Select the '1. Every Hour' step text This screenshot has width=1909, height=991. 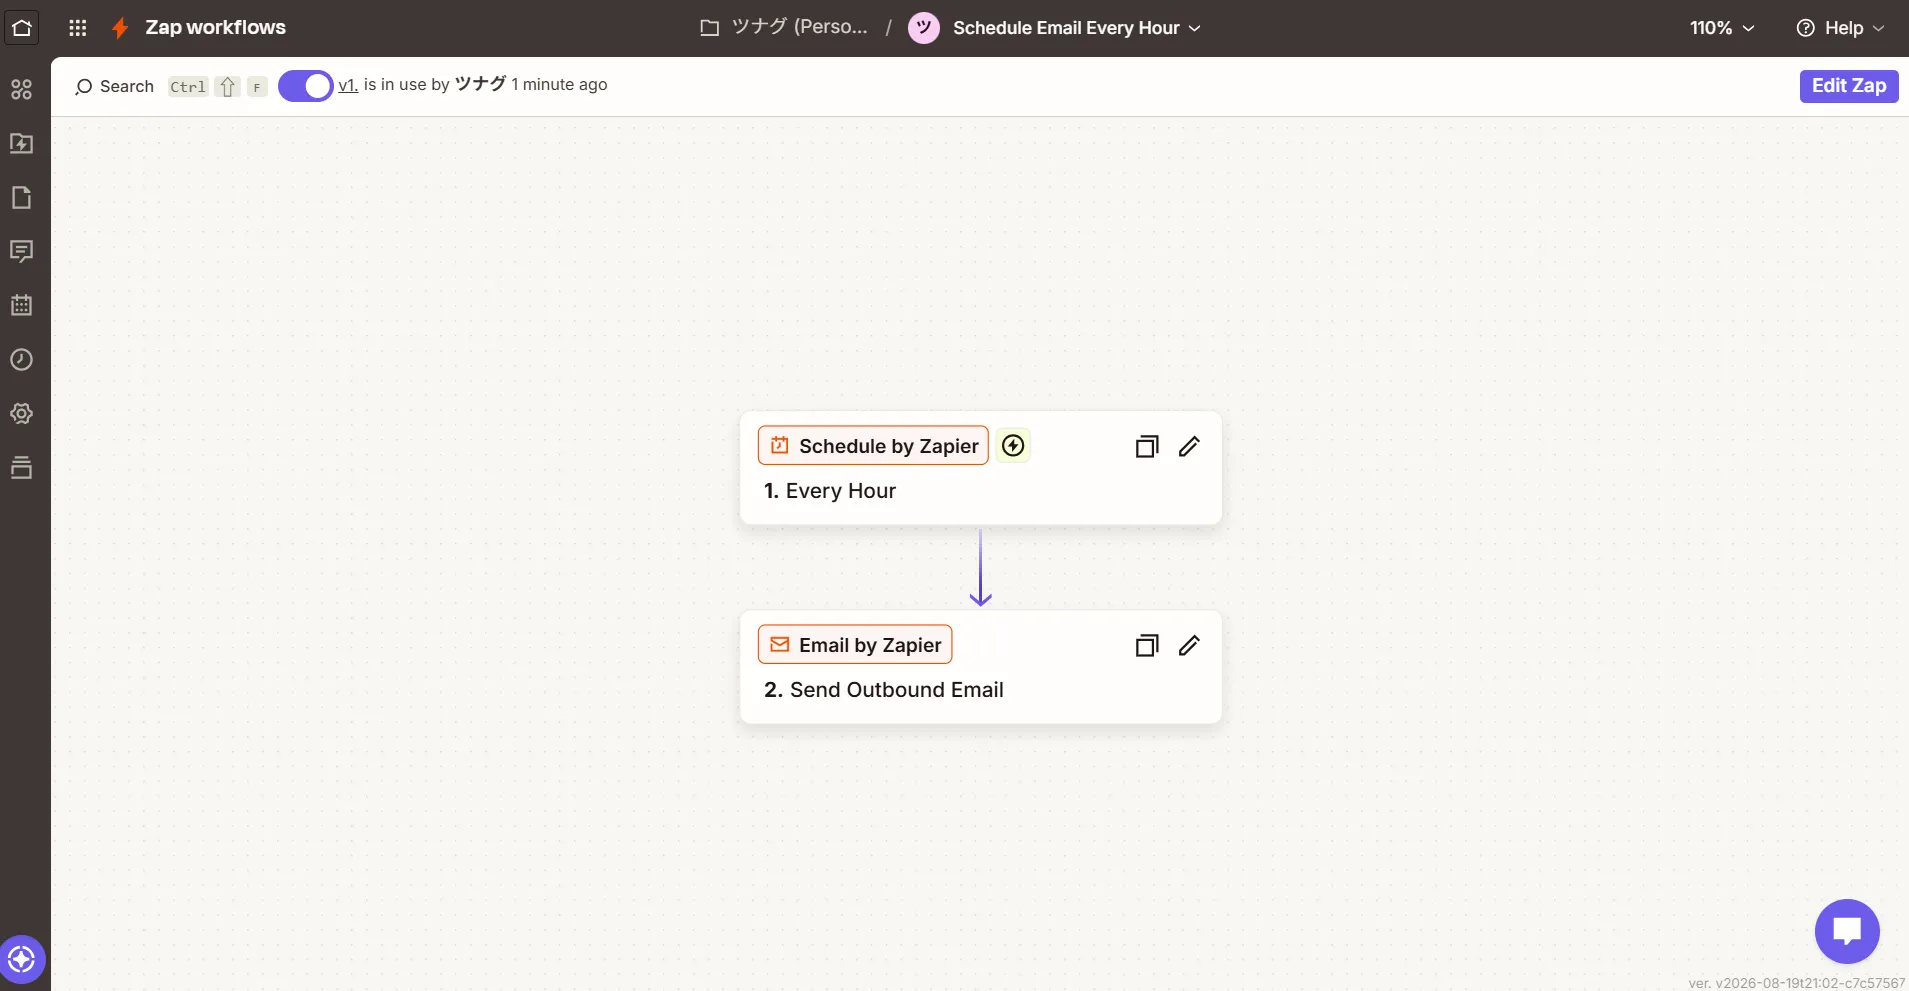click(830, 491)
